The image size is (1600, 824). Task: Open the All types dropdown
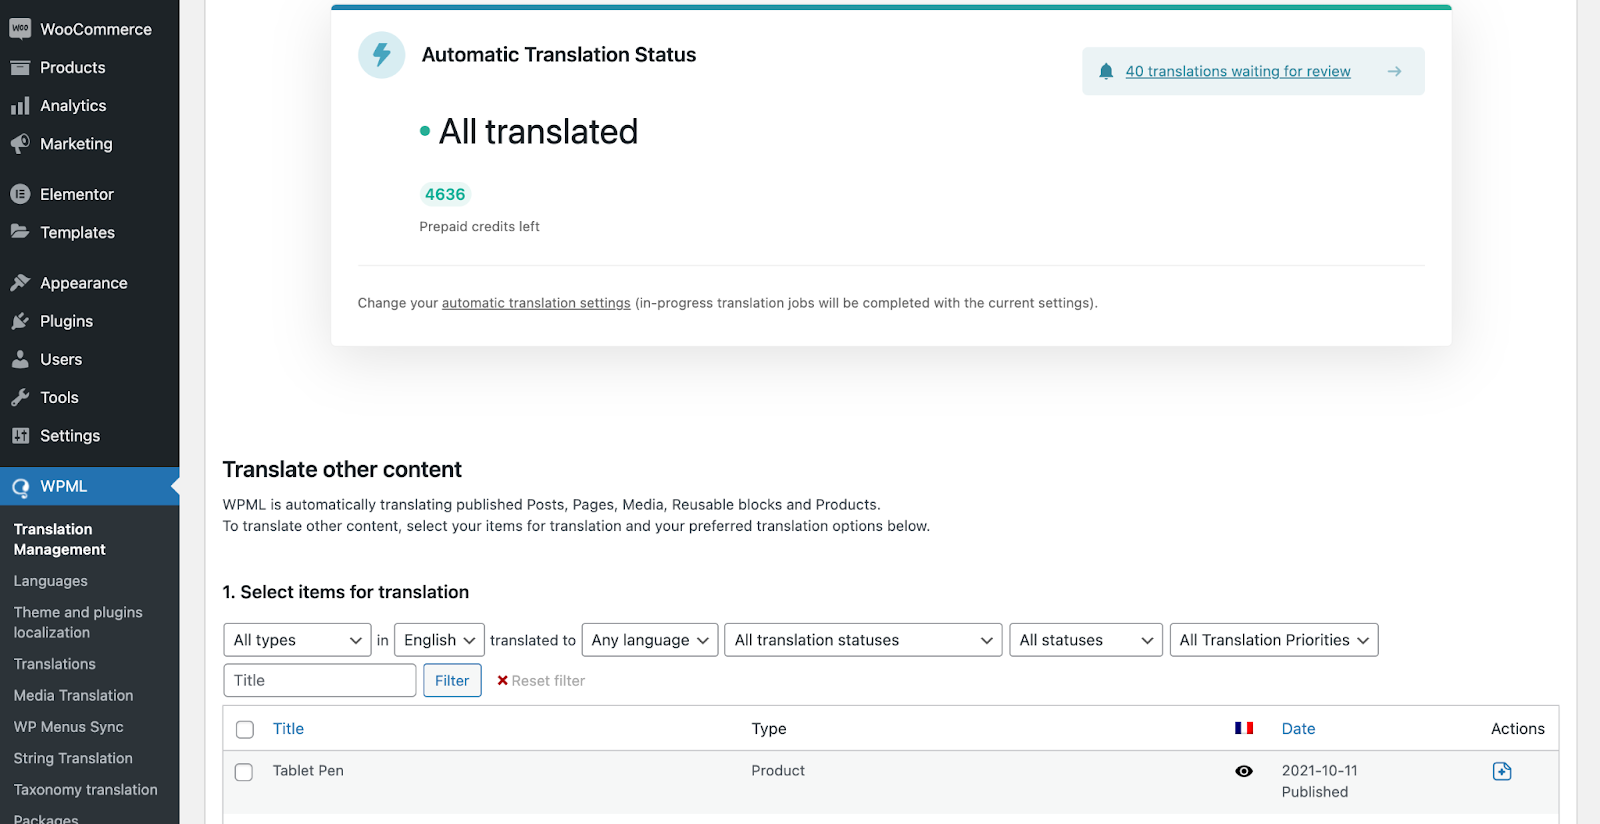pyautogui.click(x=297, y=640)
